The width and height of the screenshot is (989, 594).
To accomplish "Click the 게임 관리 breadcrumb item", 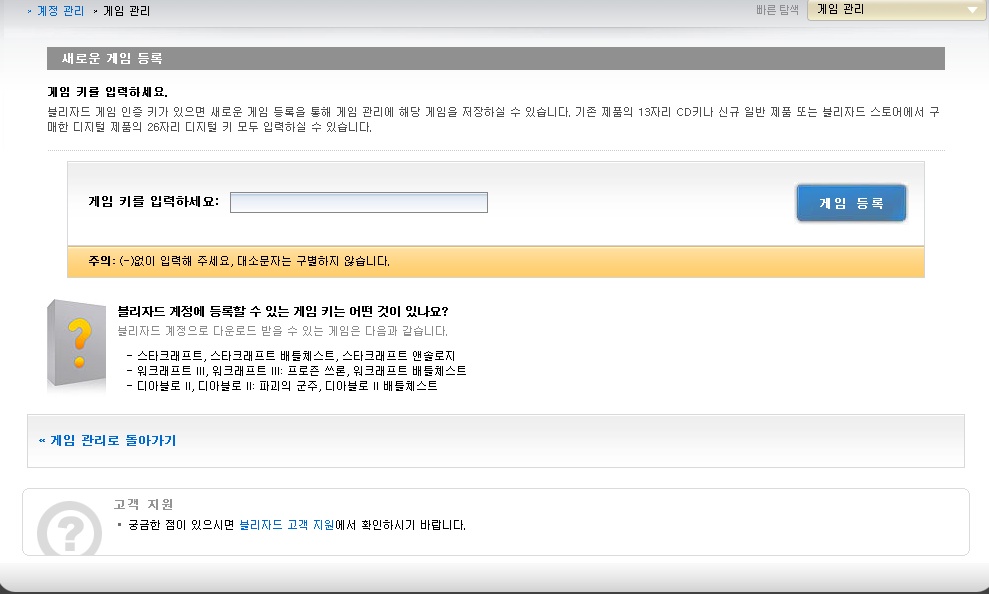I will (126, 11).
